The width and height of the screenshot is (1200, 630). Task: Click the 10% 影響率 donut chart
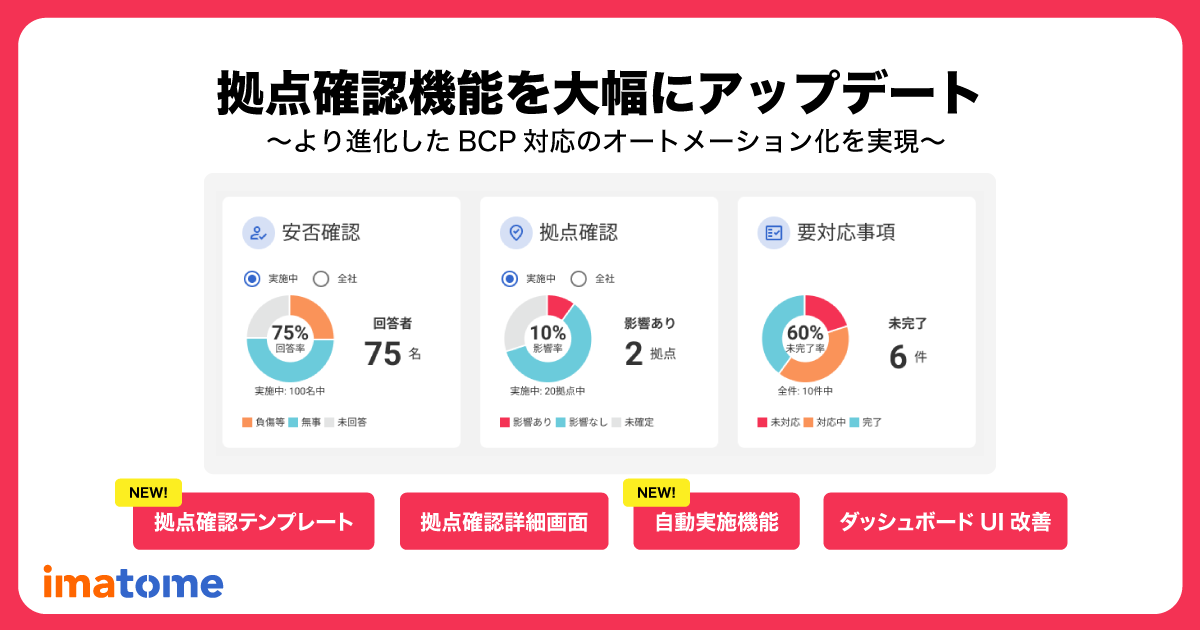[548, 338]
